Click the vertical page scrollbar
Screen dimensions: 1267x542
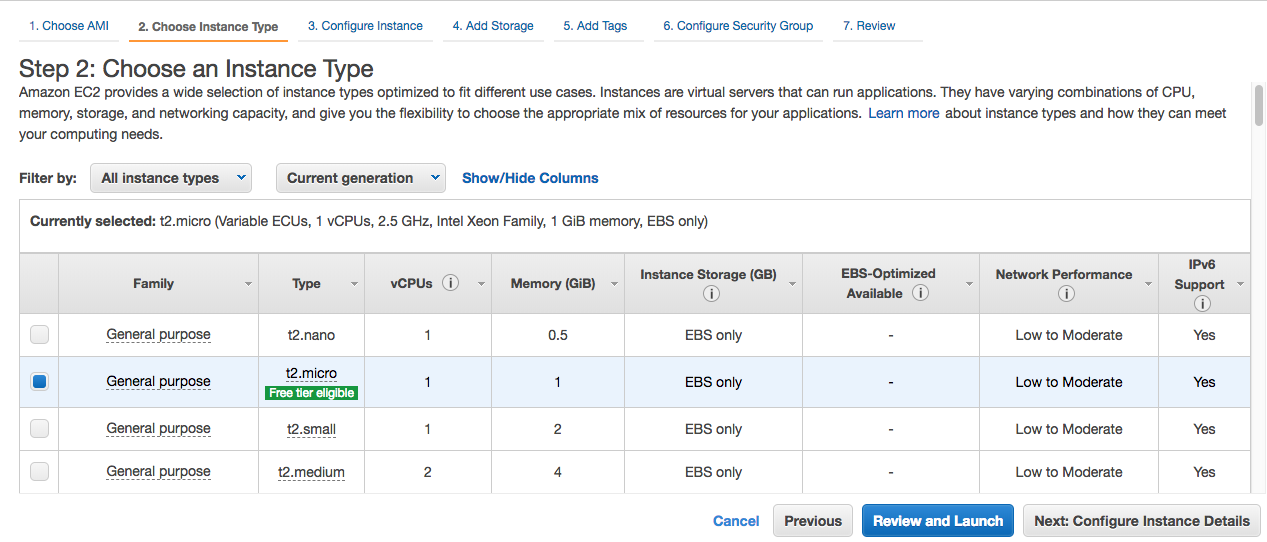1259,105
